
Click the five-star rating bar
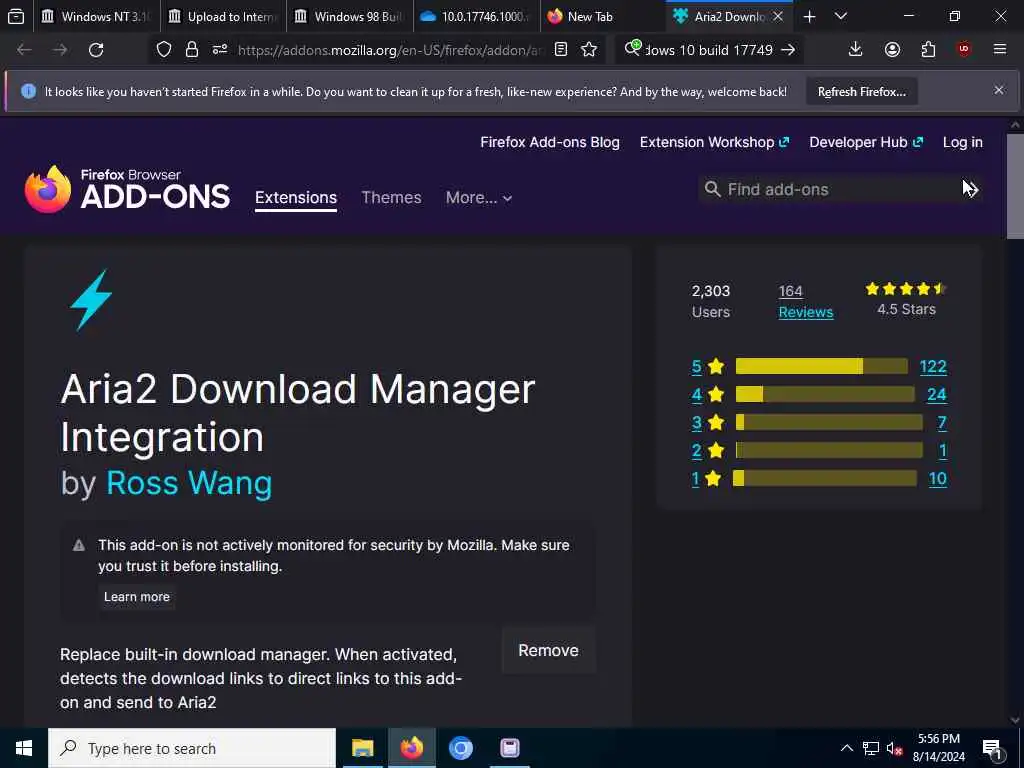(x=822, y=366)
